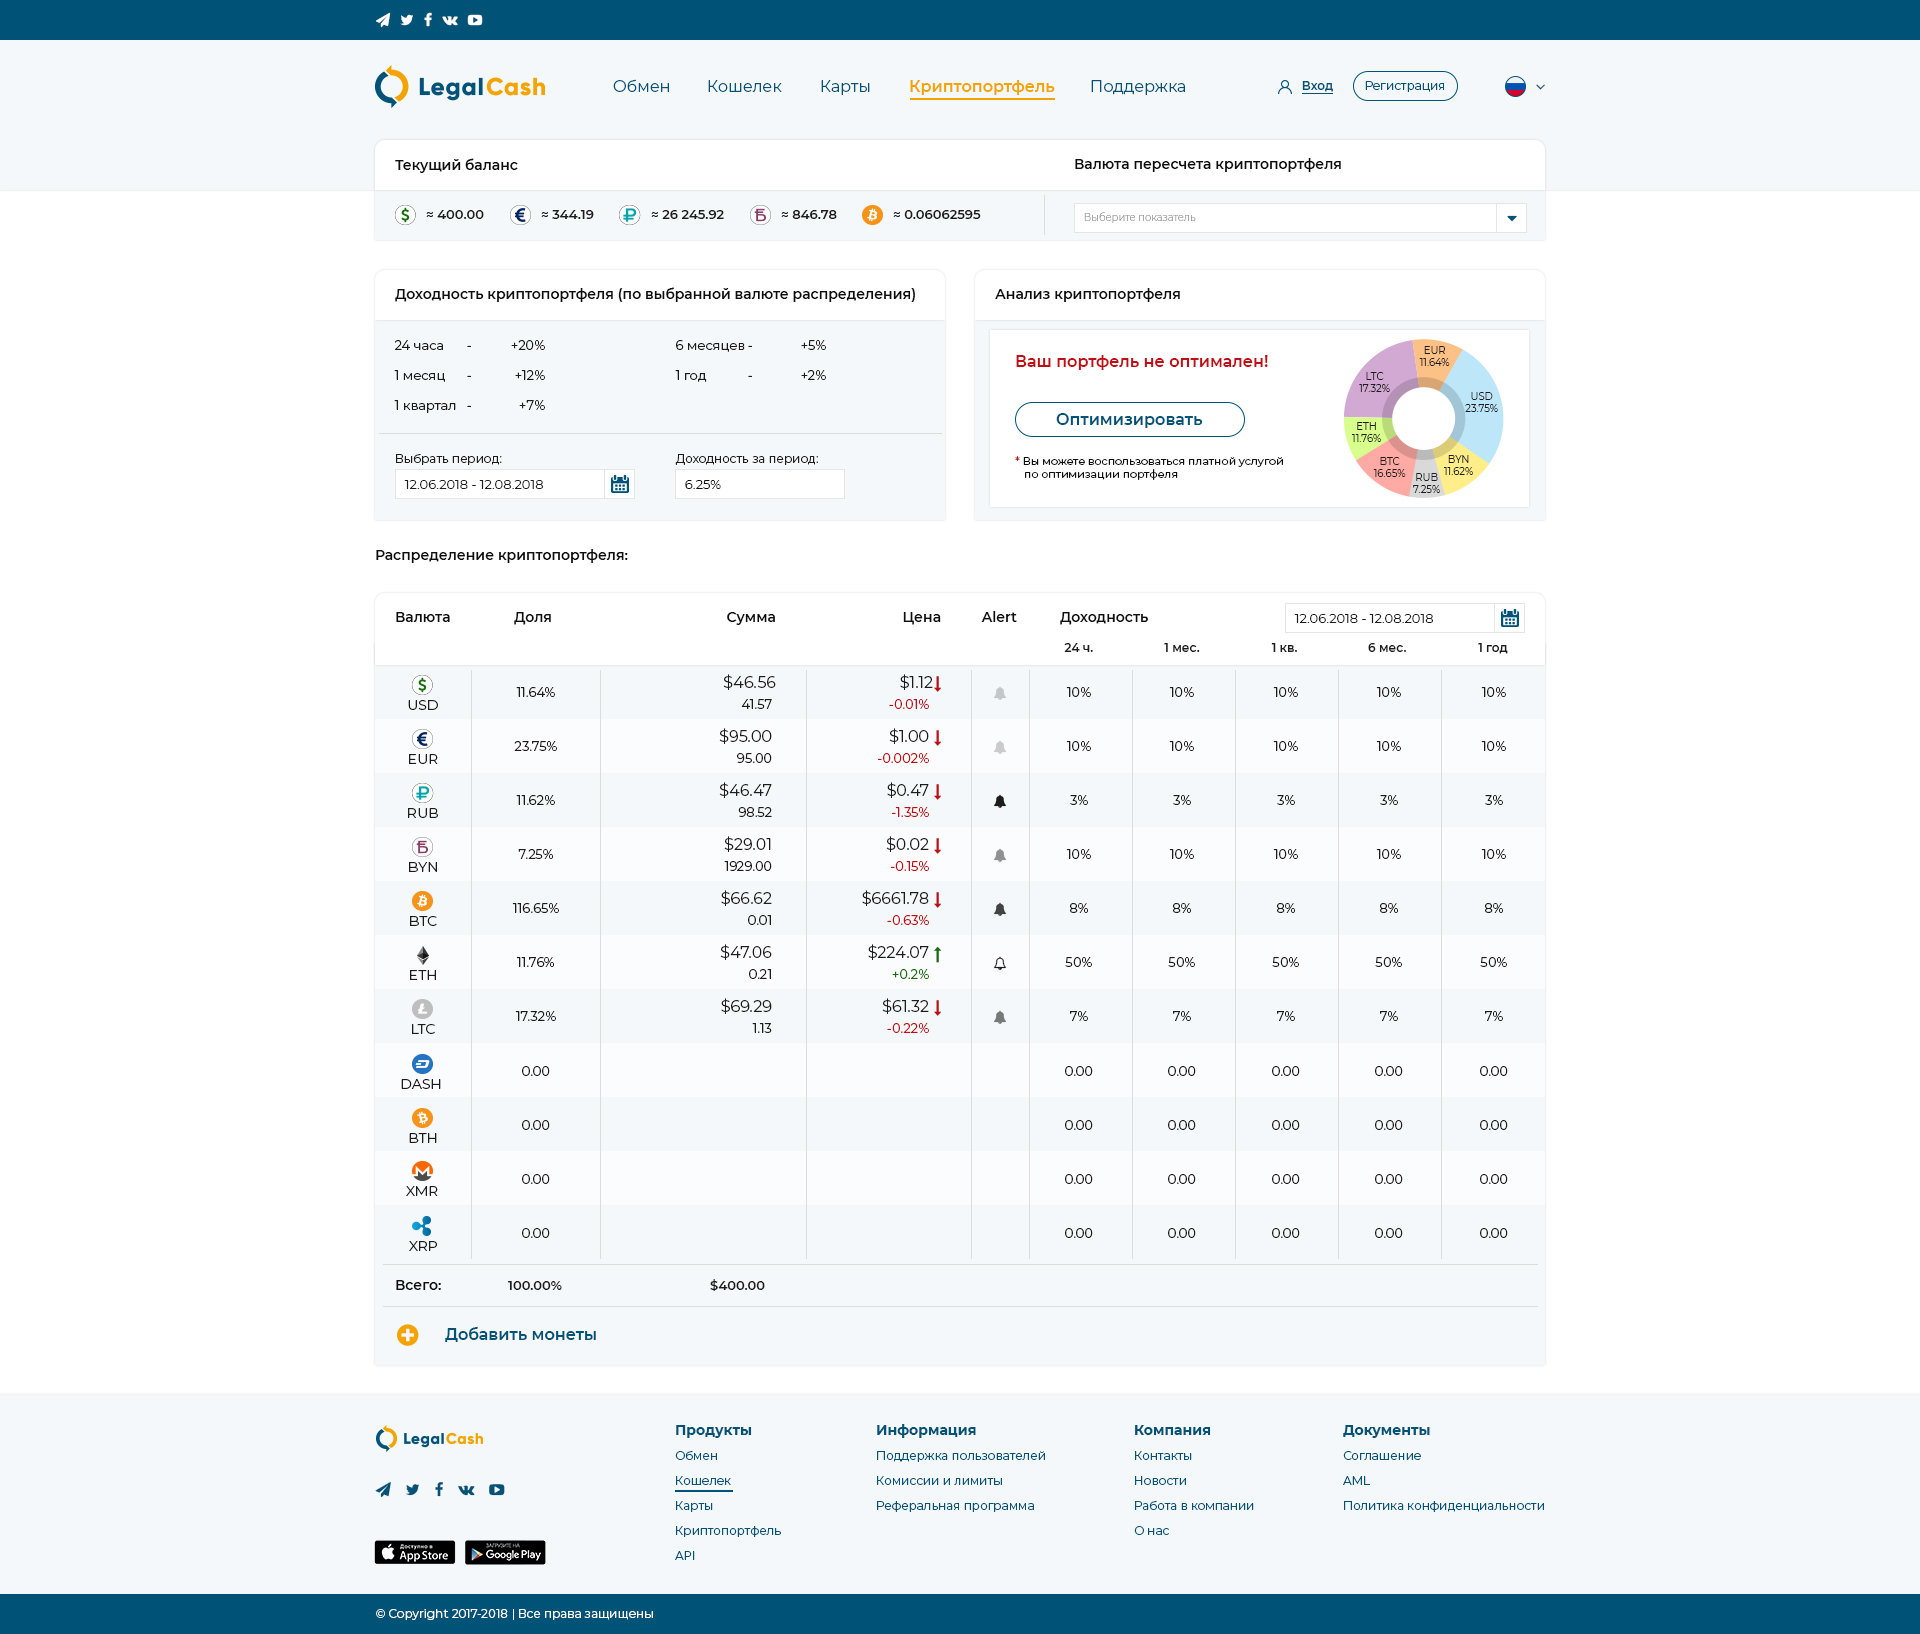Toggle the alert bell for RUB row
1920x1634 pixels.
(1000, 801)
